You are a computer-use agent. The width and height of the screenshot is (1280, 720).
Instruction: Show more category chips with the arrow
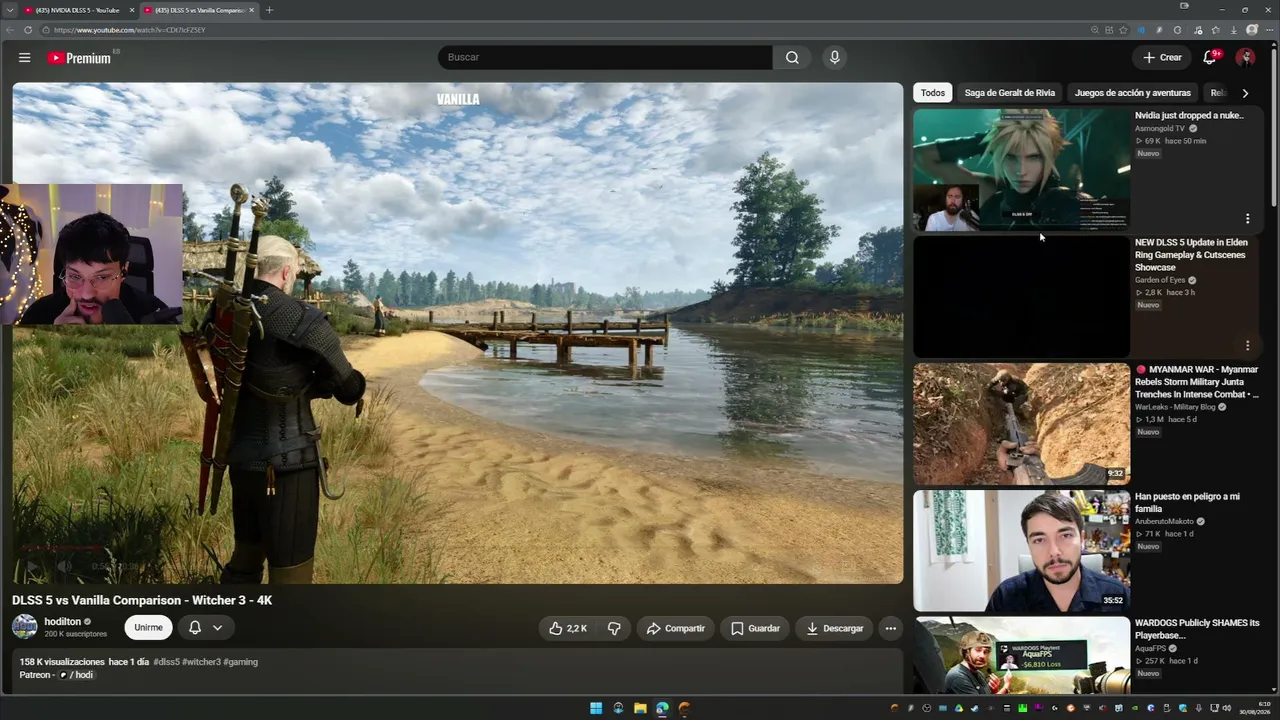point(1245,93)
